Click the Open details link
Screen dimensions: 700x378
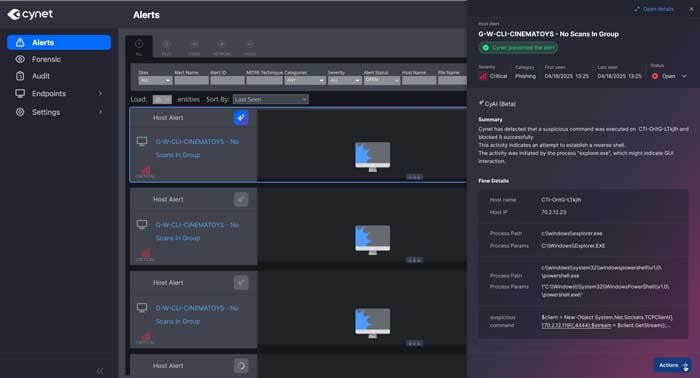coord(658,9)
